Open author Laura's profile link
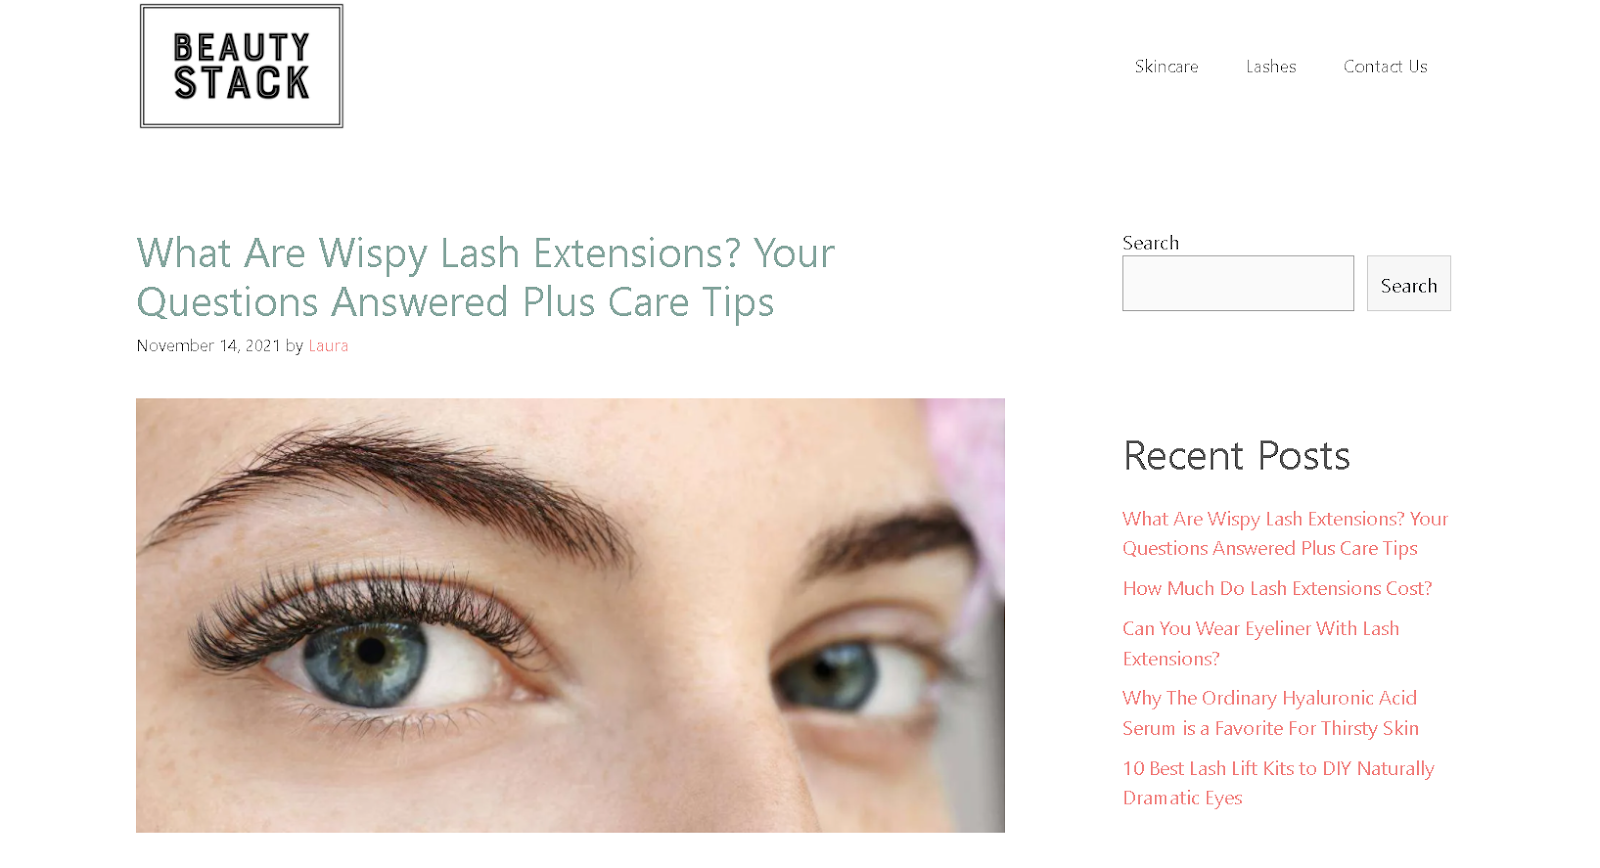This screenshot has width=1600, height=868. 328,345
